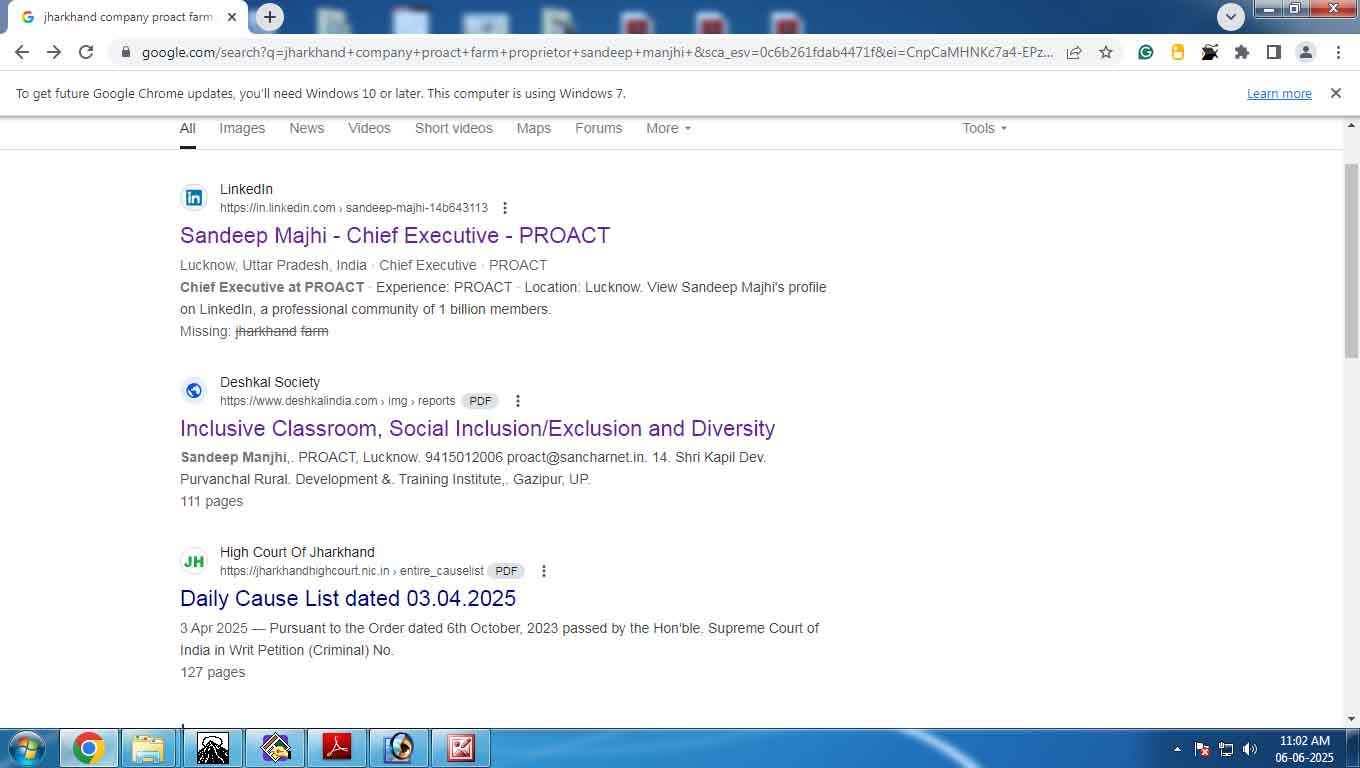Click the Deshkal Society globe favicon
This screenshot has height=768, width=1360.
point(194,391)
